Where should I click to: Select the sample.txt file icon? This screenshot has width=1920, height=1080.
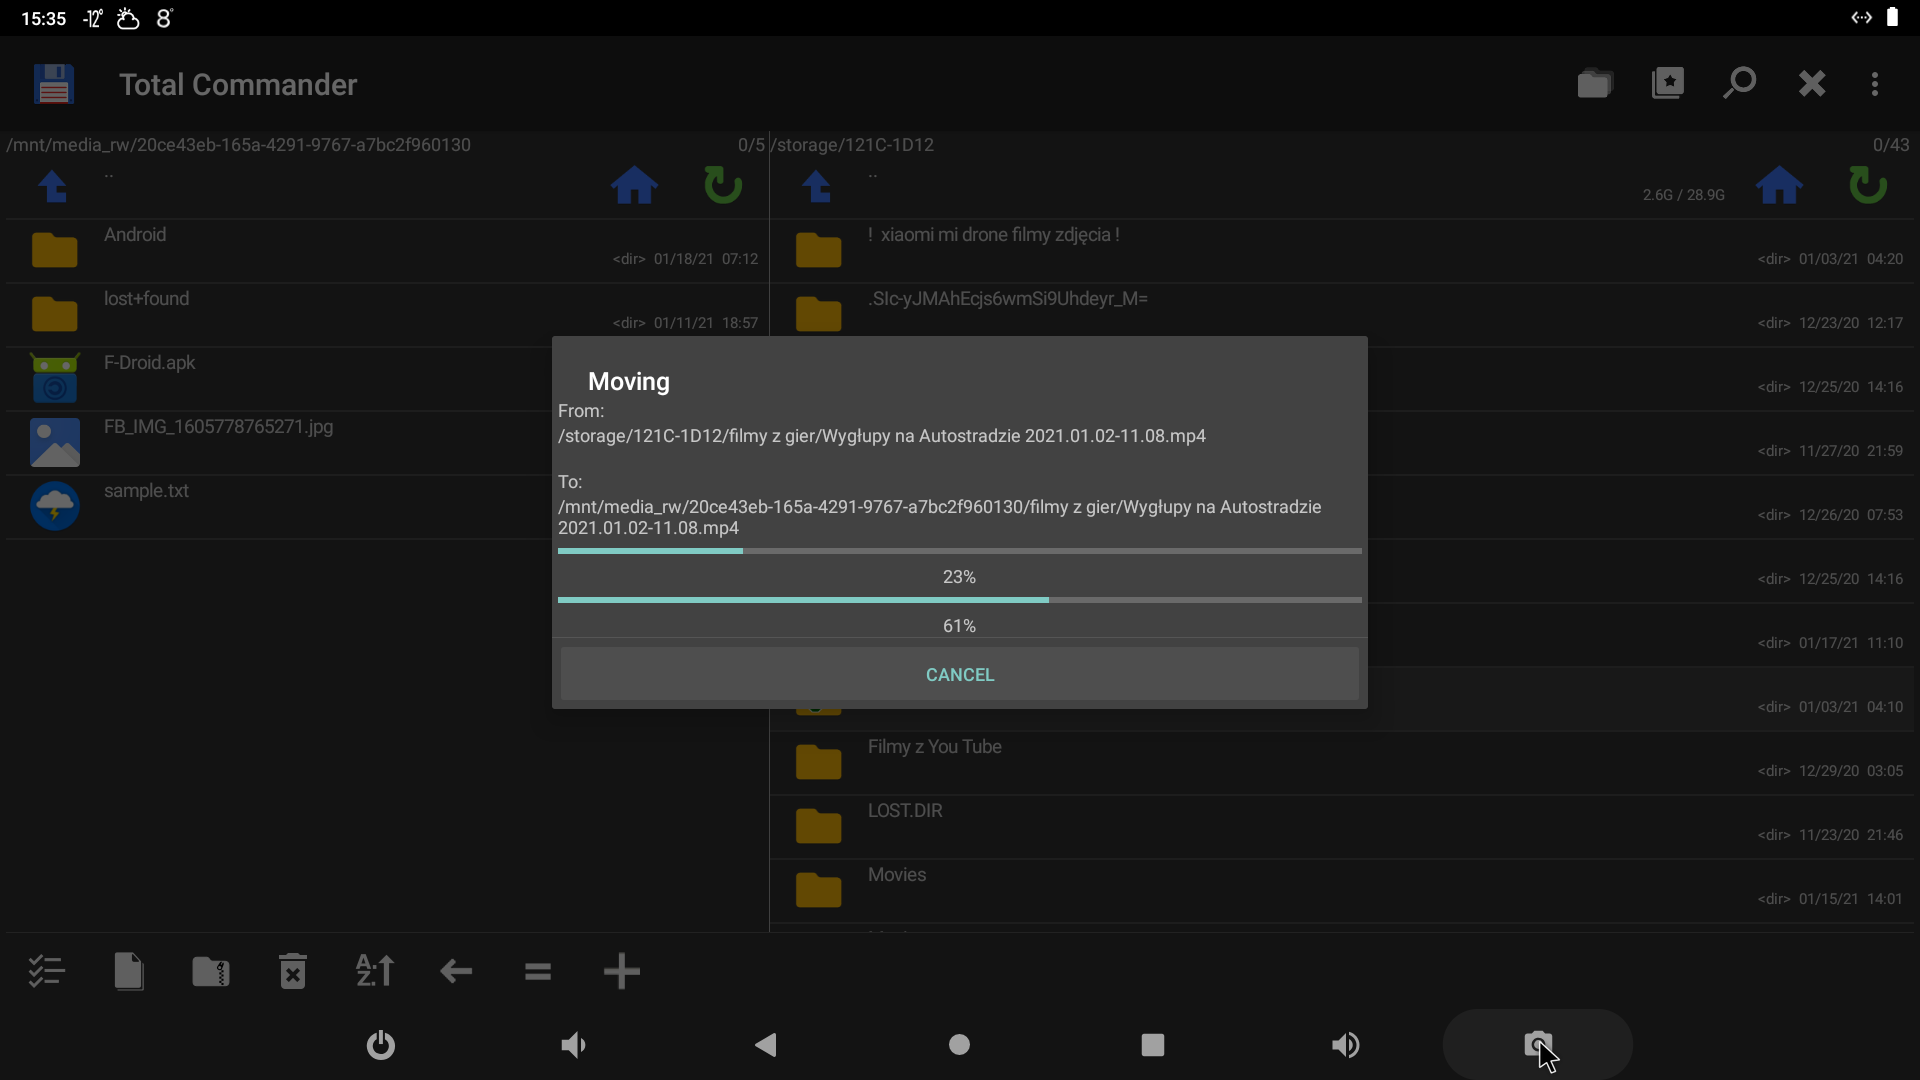point(55,506)
